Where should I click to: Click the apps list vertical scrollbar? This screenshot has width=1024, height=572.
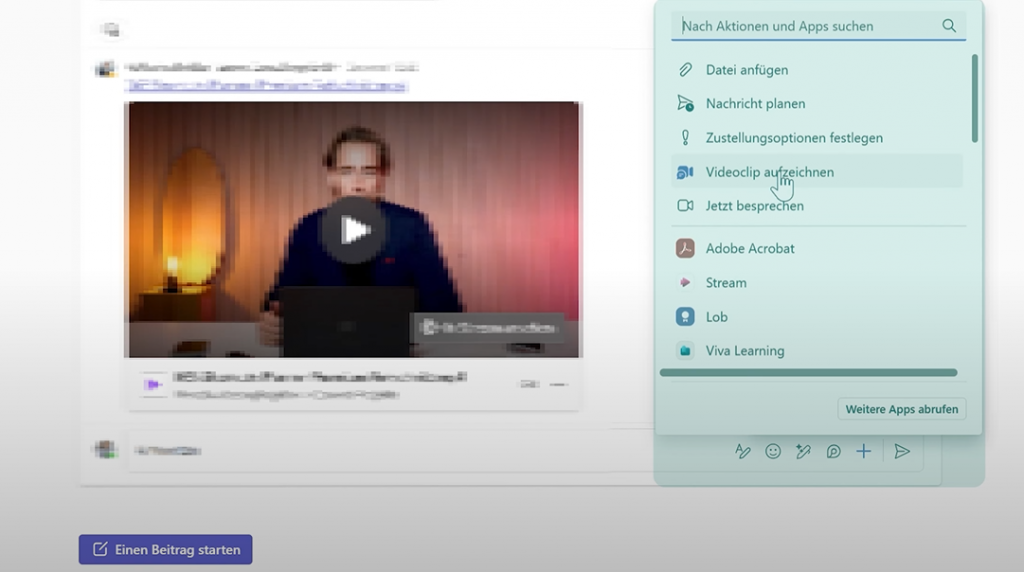click(974, 98)
